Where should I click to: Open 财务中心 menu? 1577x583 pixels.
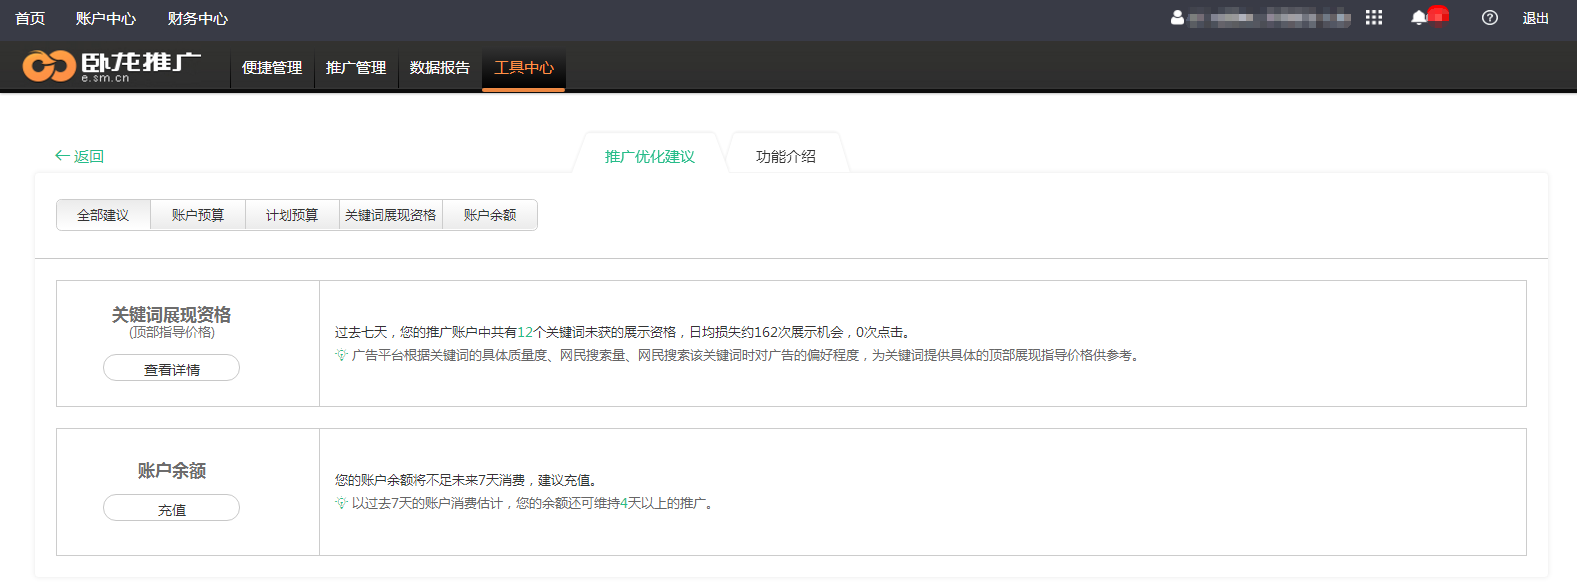point(198,18)
